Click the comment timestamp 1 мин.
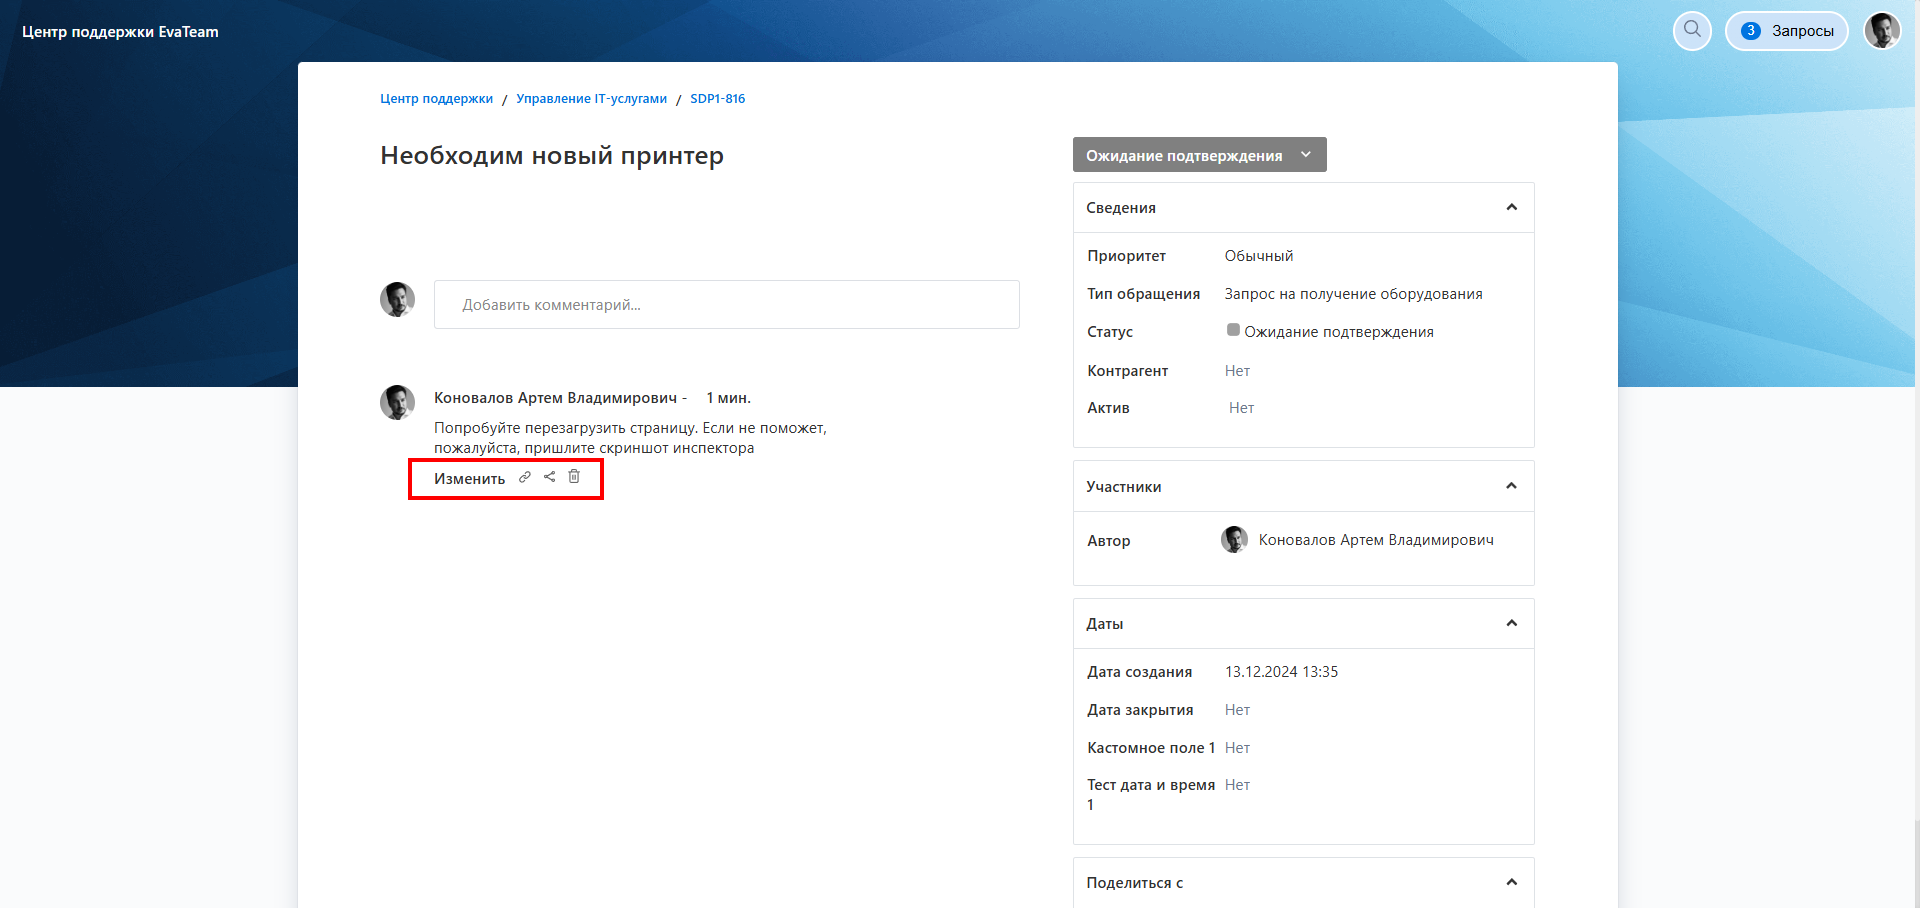The width and height of the screenshot is (1920, 908). coord(728,398)
